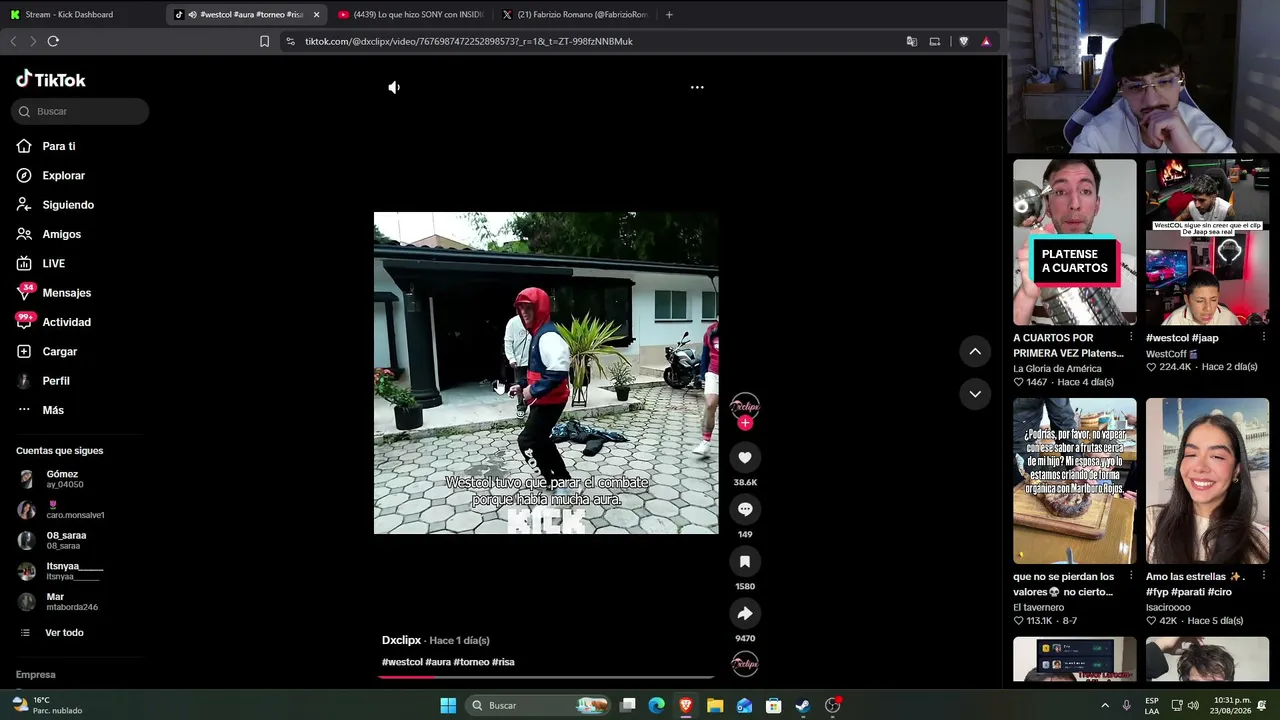Go to the previous video
Image resolution: width=1280 pixels, height=720 pixels.
(975, 351)
